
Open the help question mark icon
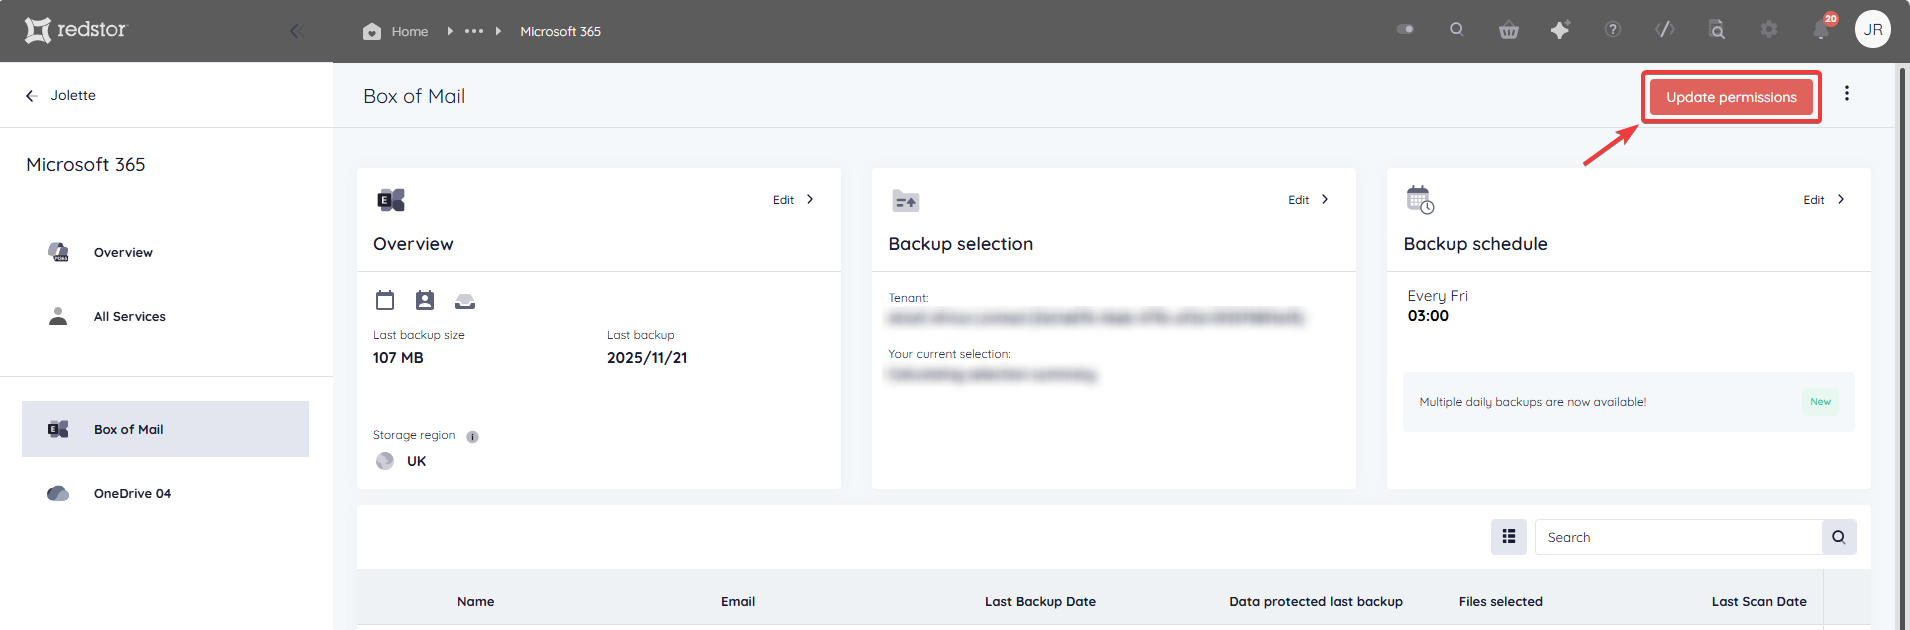1613,30
